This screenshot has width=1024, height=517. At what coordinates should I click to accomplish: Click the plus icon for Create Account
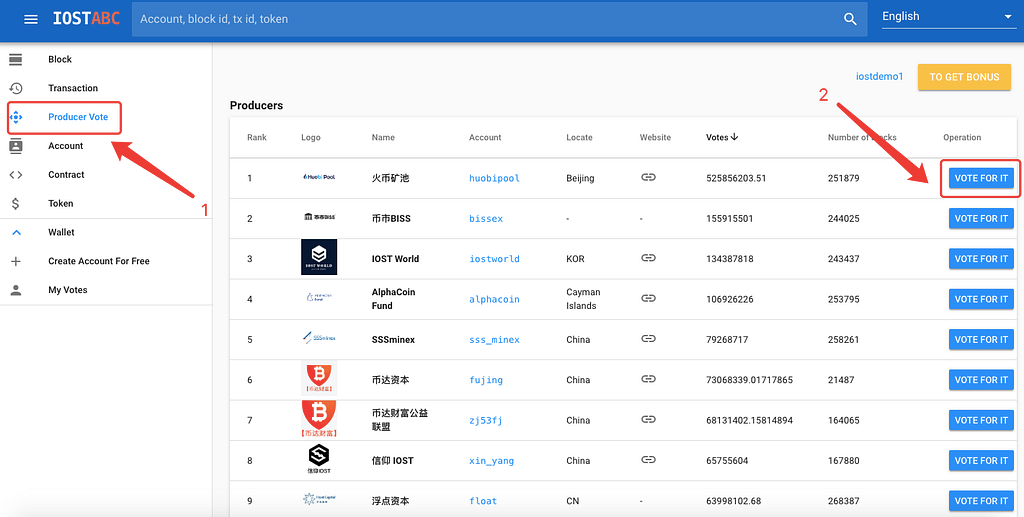16,261
